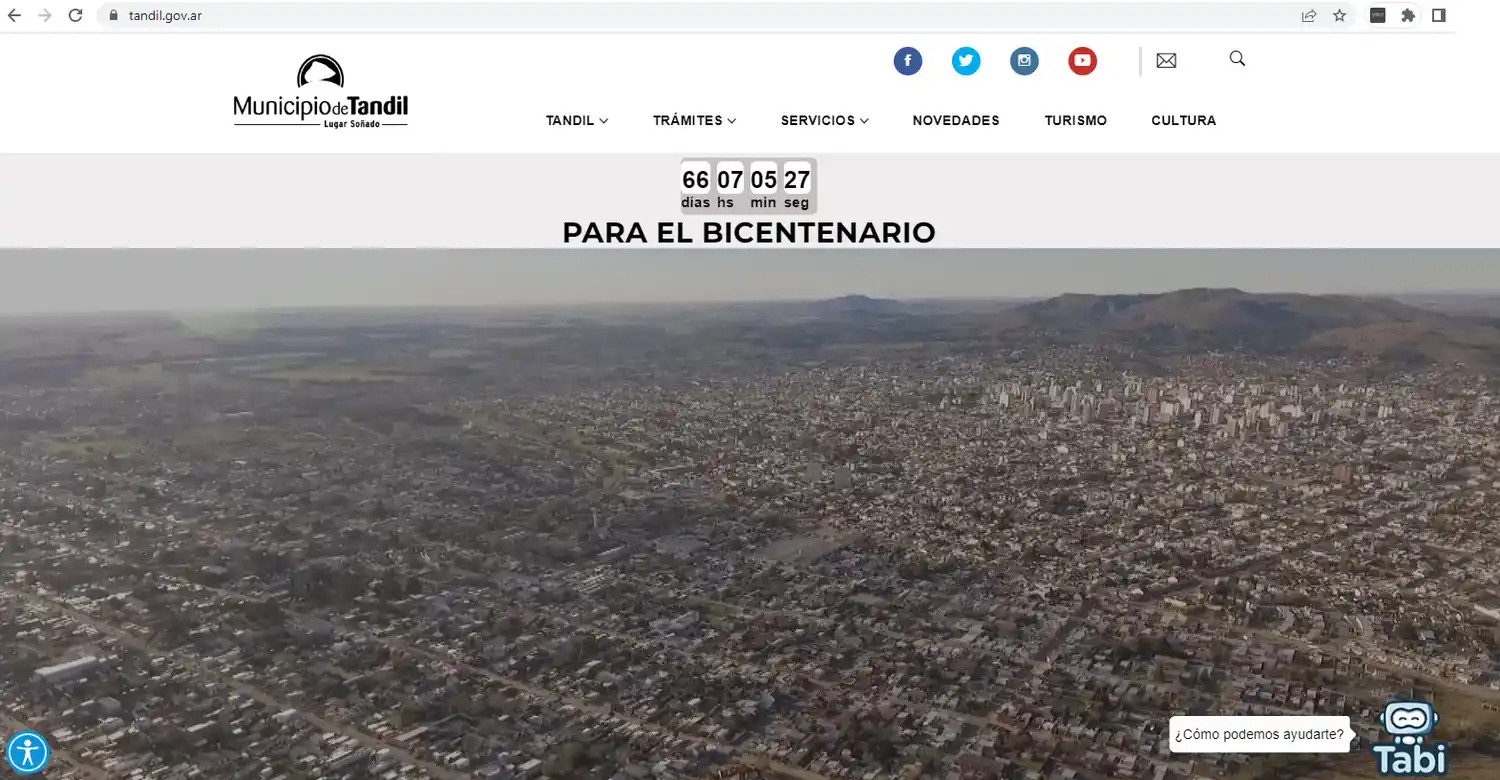Navigate to the CULTURA page

(1183, 120)
